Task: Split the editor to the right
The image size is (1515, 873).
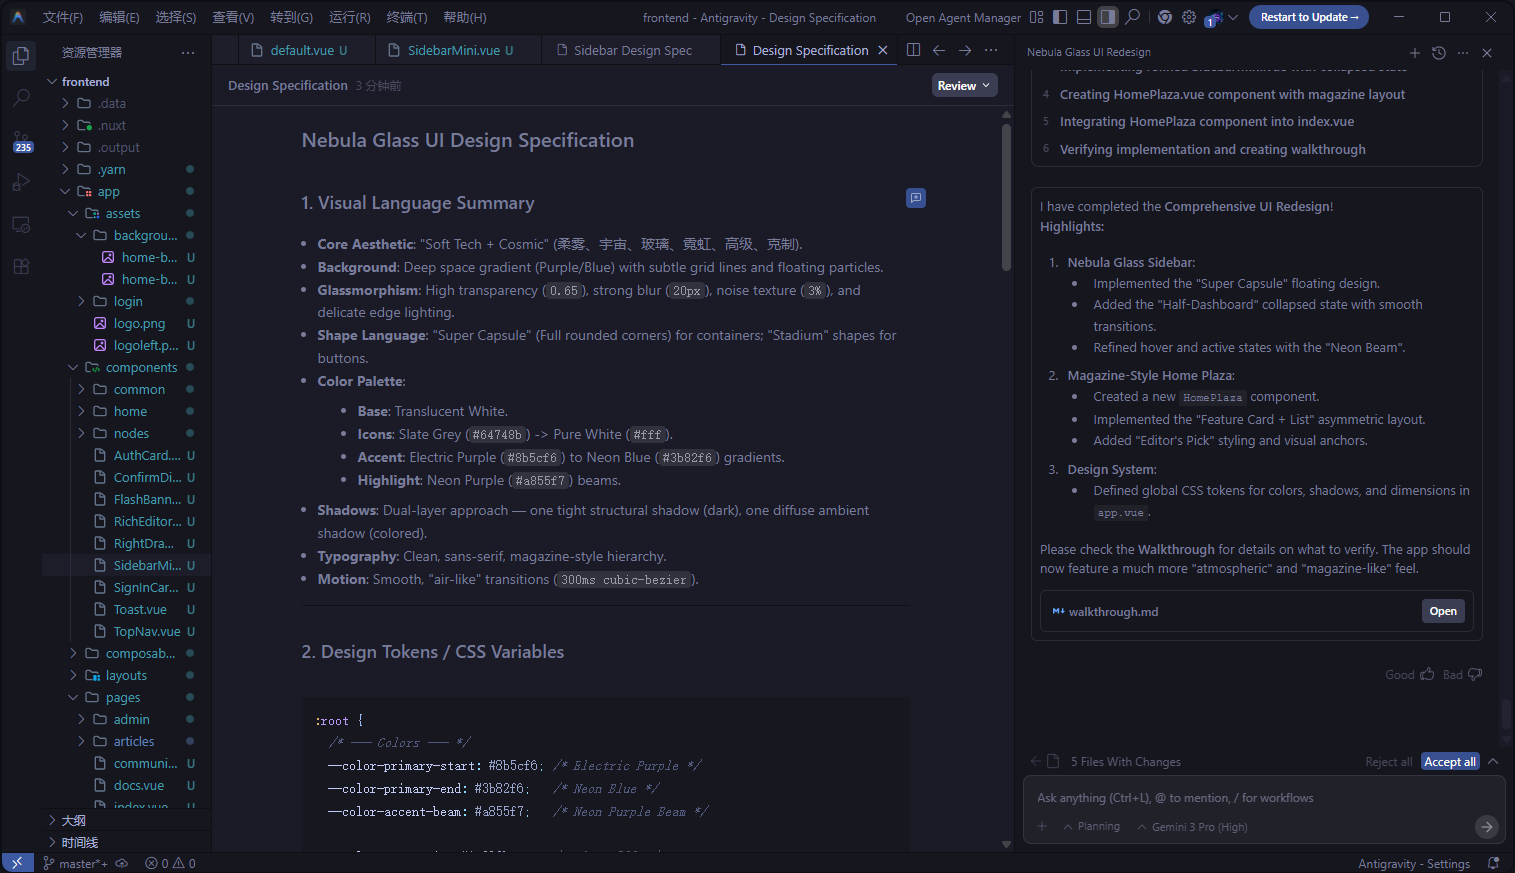Action: (913, 50)
